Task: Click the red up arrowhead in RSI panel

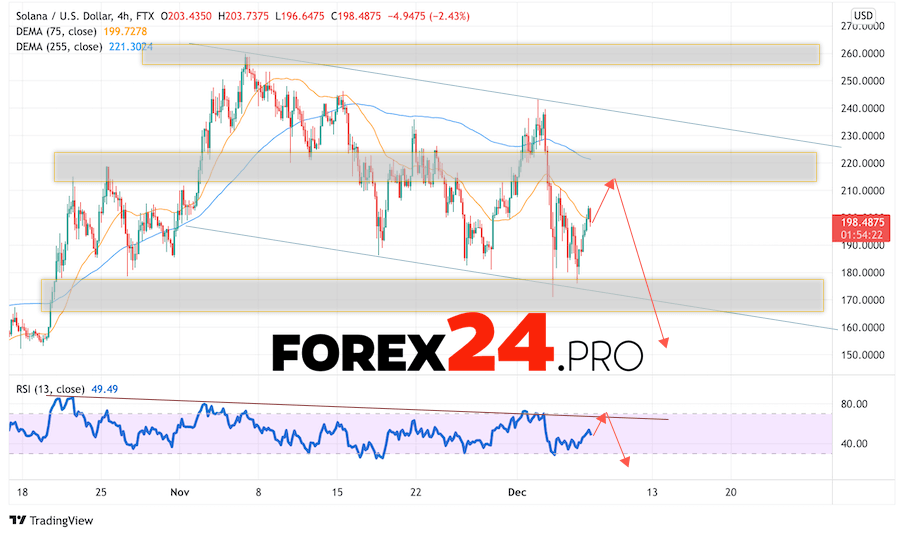Action: pyautogui.click(x=602, y=414)
